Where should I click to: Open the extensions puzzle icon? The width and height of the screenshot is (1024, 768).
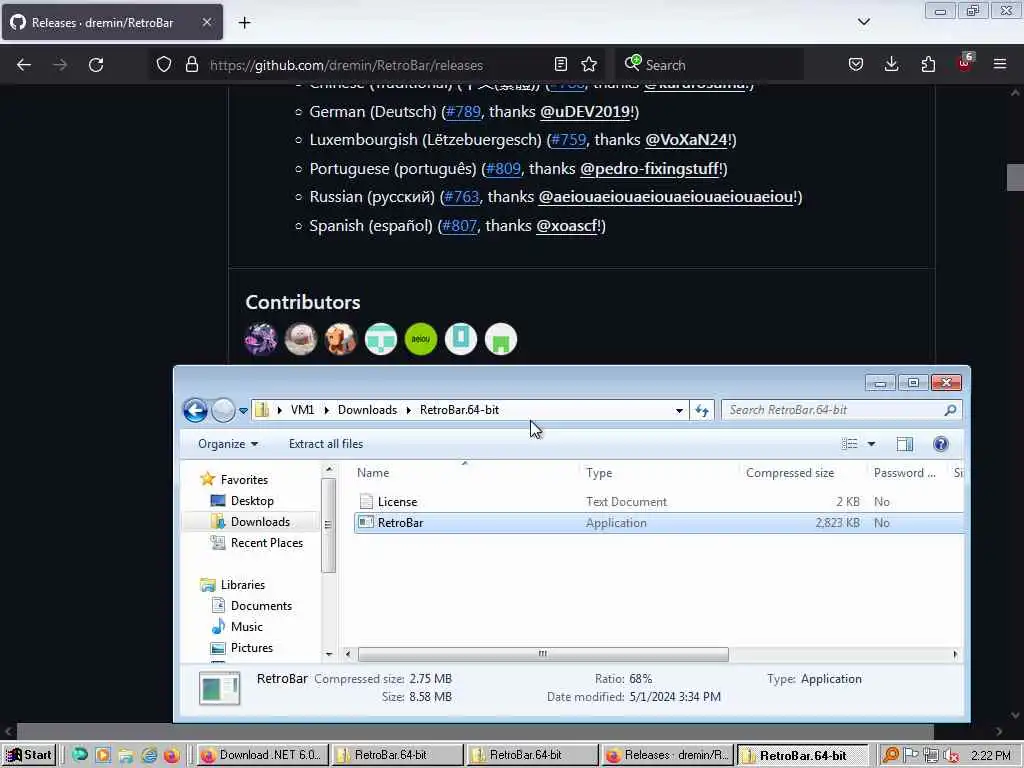point(928,64)
